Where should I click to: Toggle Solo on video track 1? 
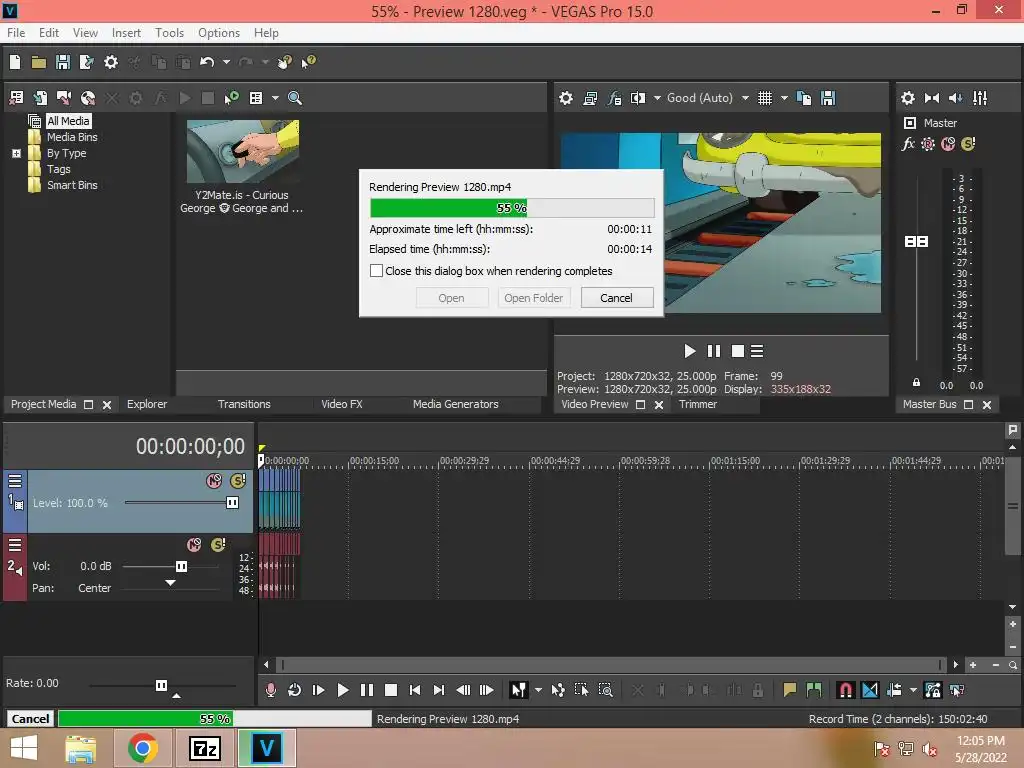point(238,481)
